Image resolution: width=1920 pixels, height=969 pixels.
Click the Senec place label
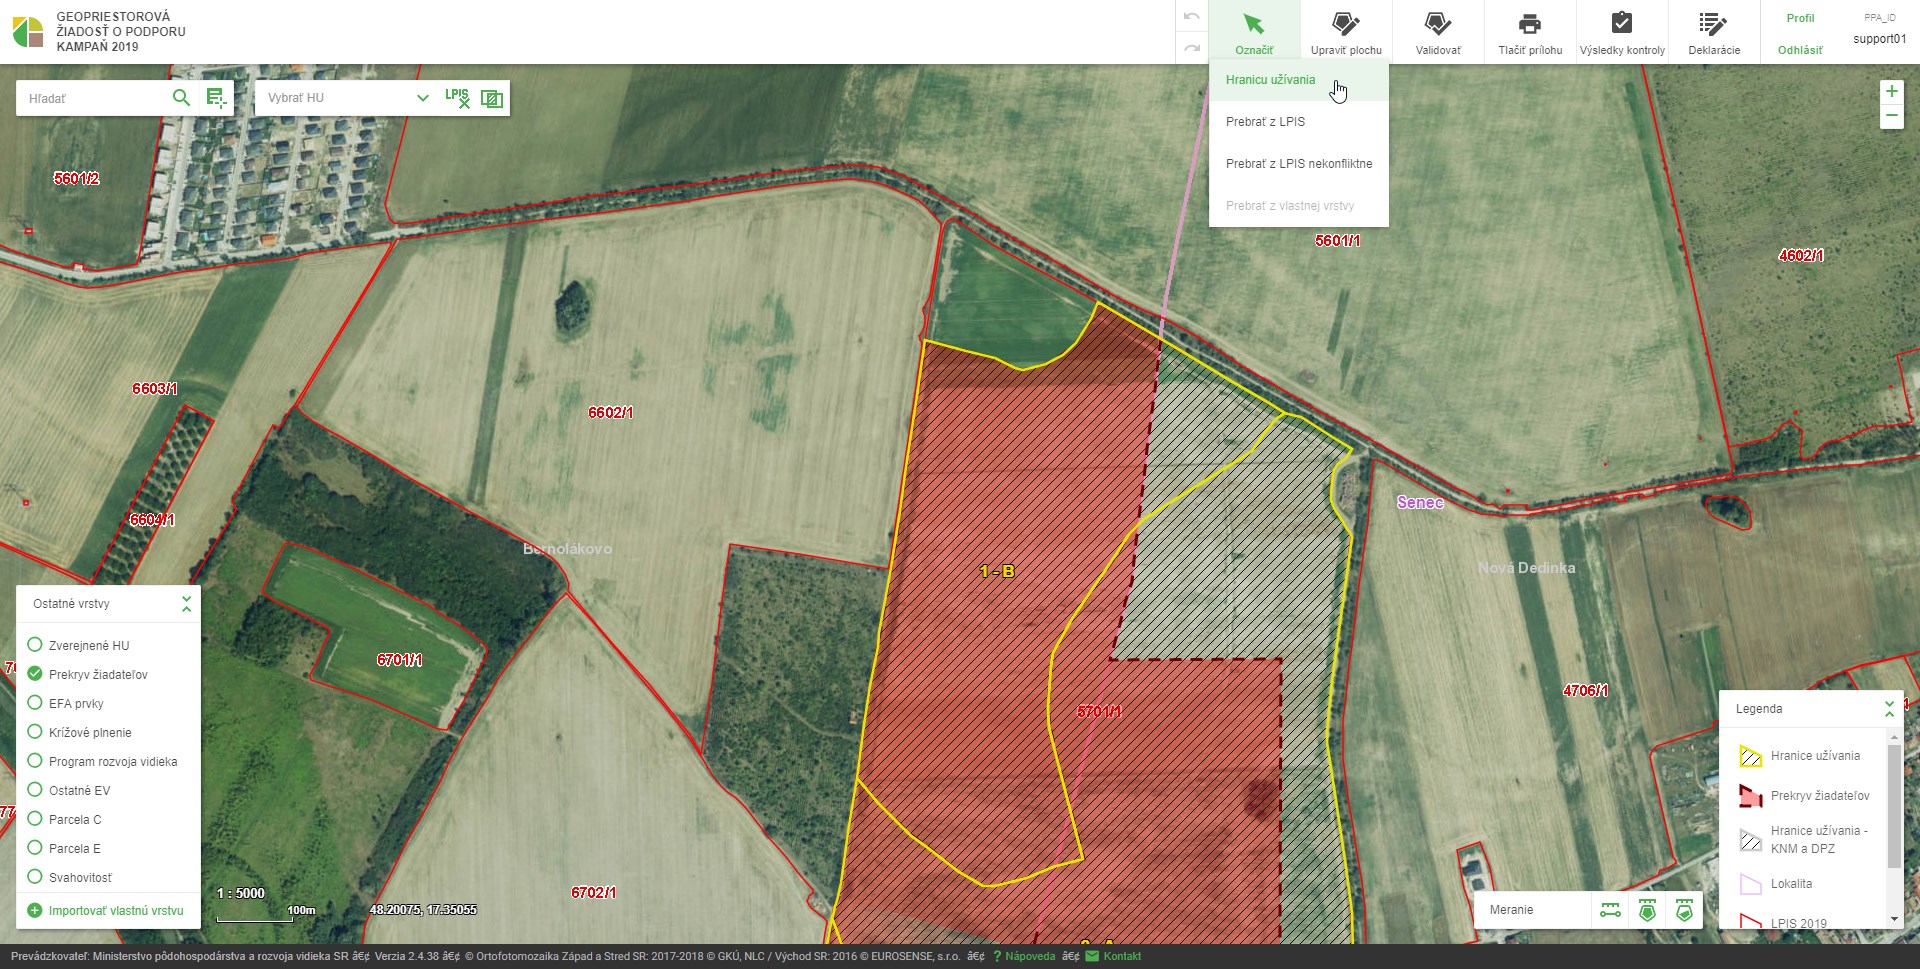coord(1420,502)
